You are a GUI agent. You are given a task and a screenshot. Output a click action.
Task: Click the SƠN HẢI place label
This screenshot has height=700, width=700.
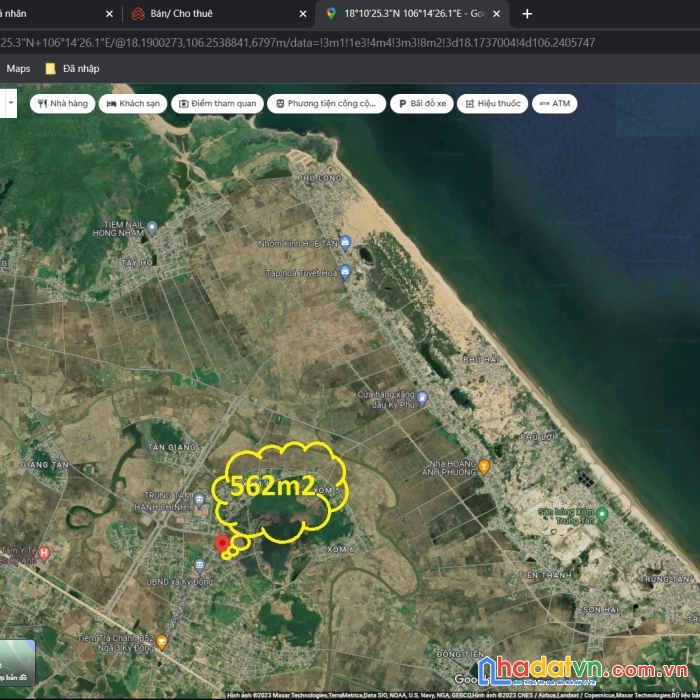(x=600, y=609)
